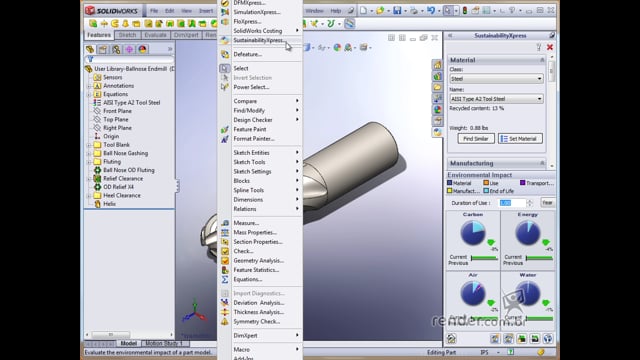Image resolution: width=640 pixels, height=360 pixels.
Task: Expand the Heel Clearance folder
Action: click(89, 196)
